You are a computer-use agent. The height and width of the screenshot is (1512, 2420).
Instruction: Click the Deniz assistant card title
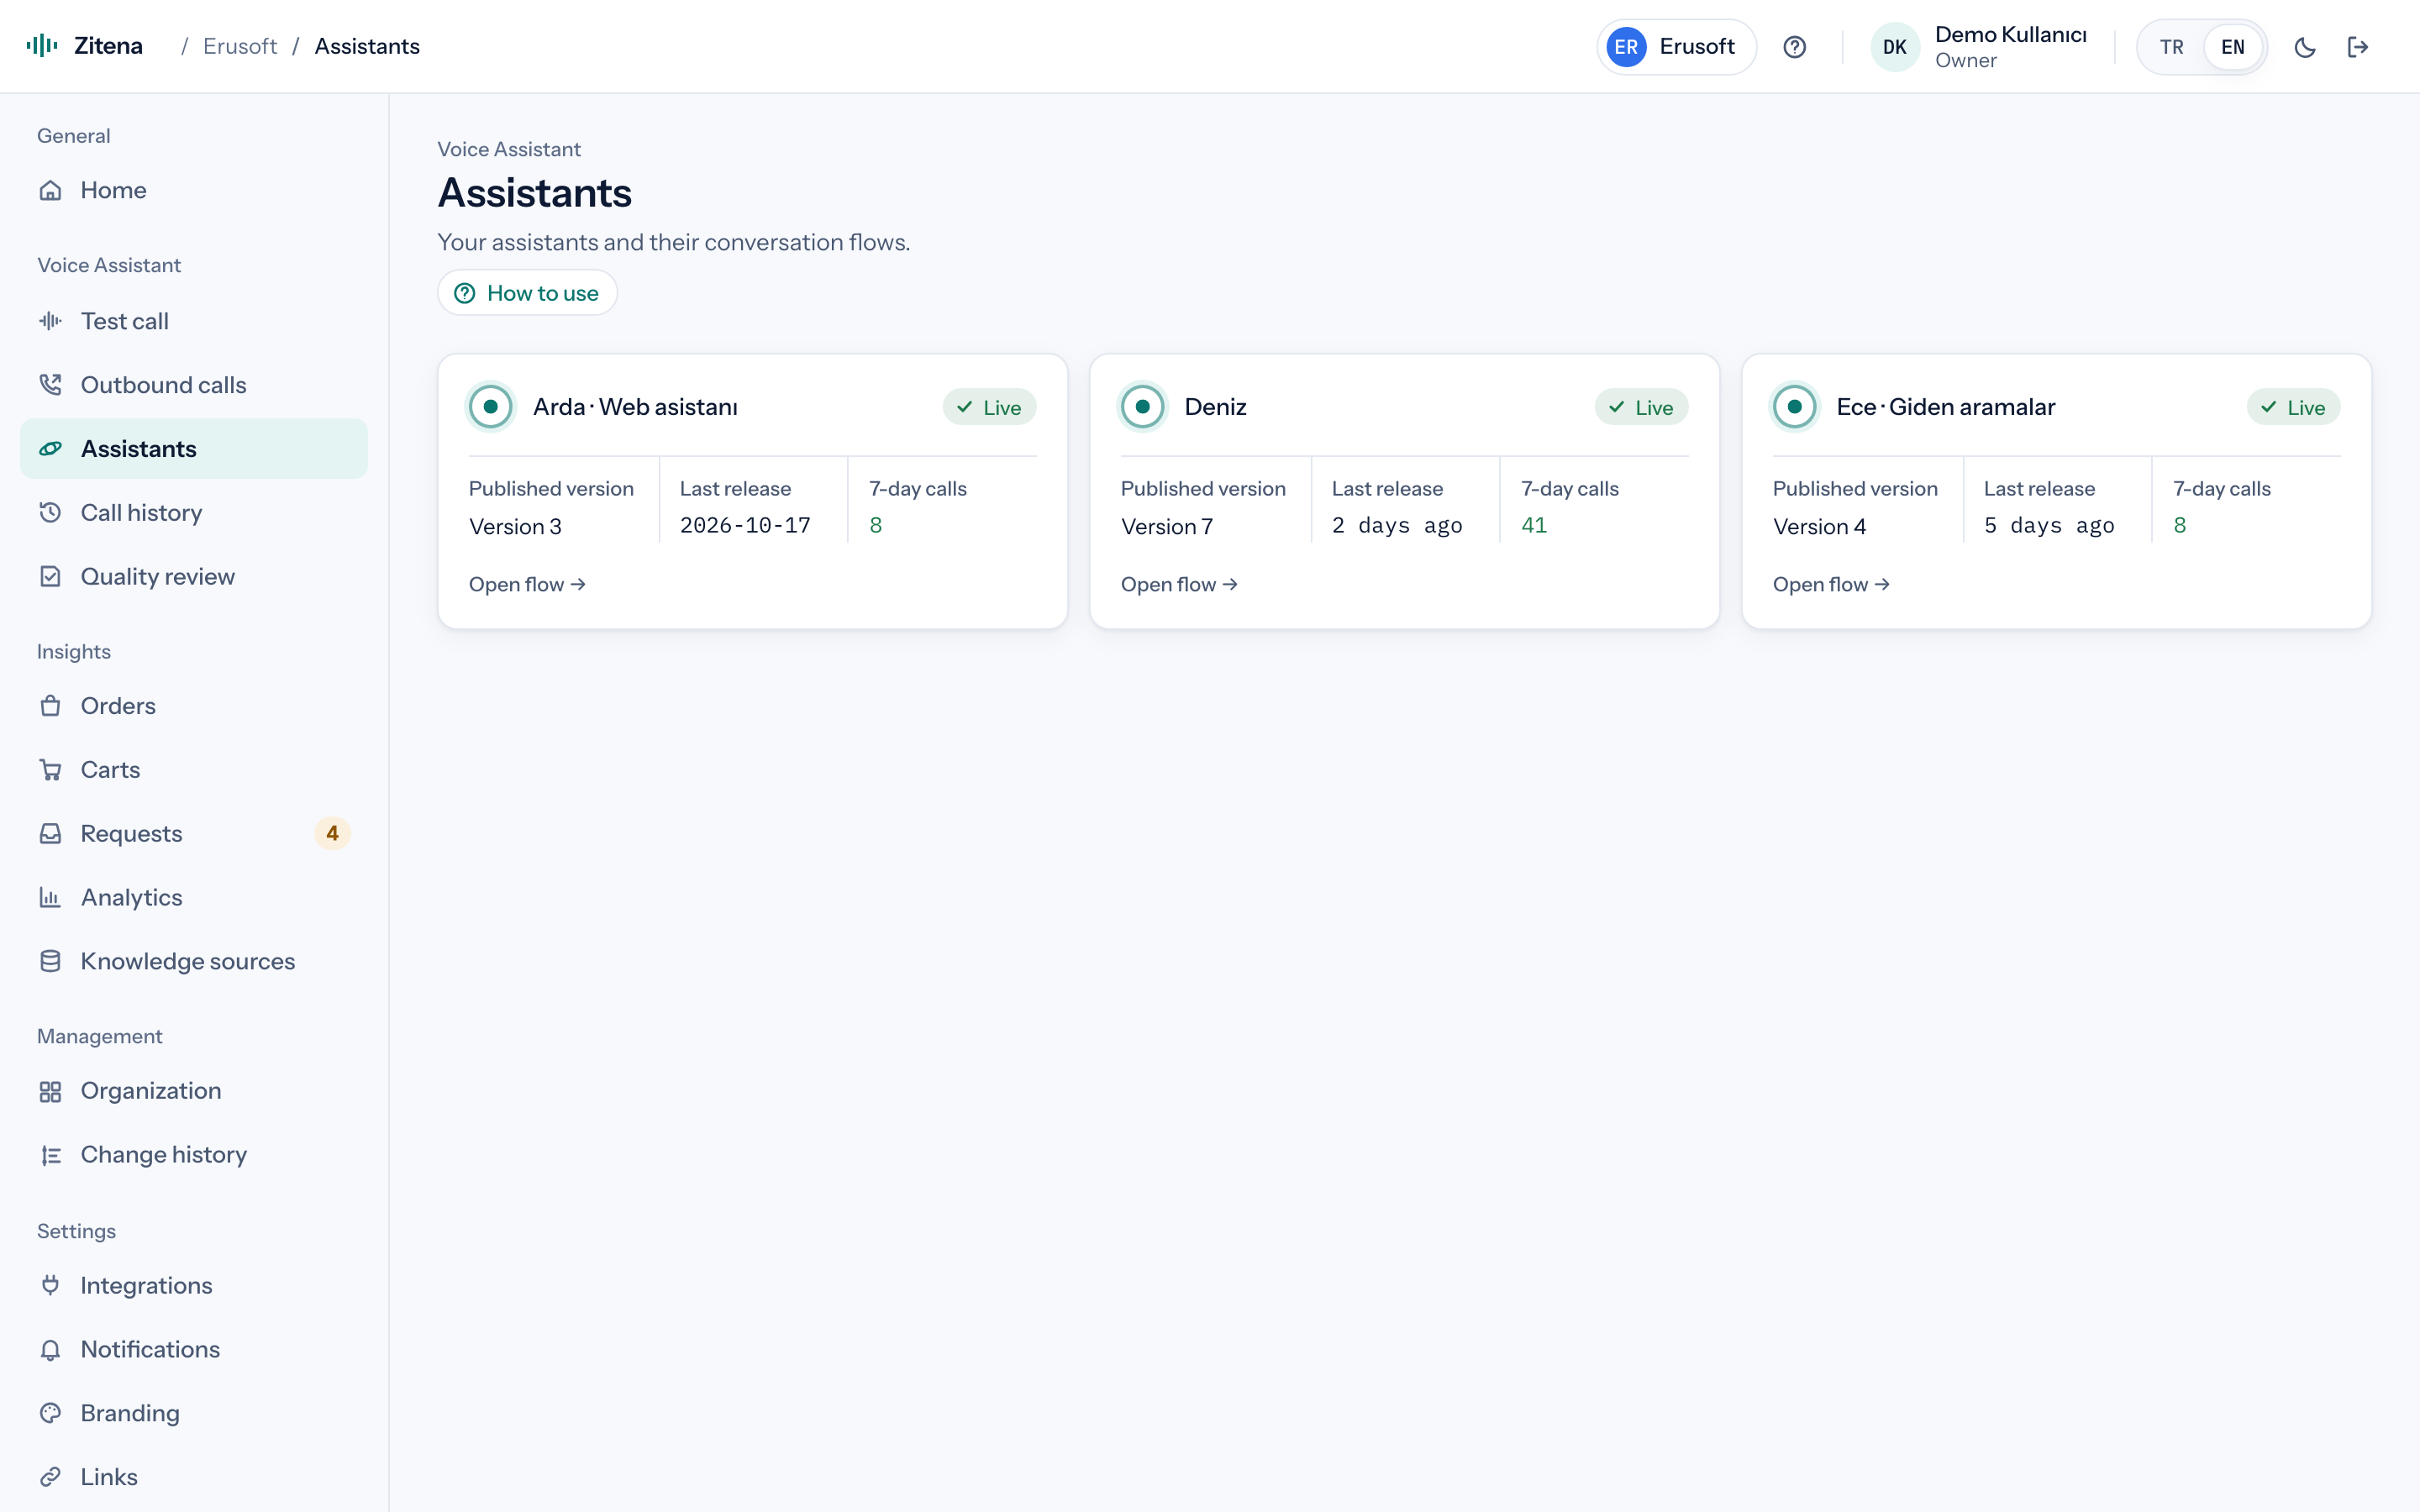1215,407
